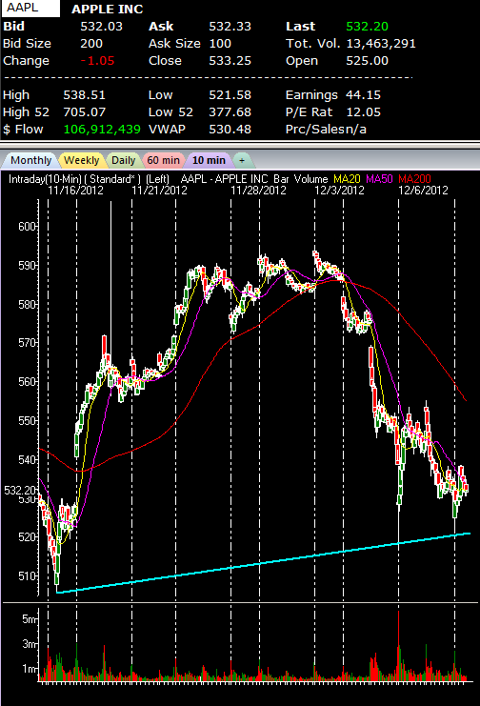The width and height of the screenshot is (480, 706).
Task: Click the (Left) axis setting label
Action: point(158,179)
